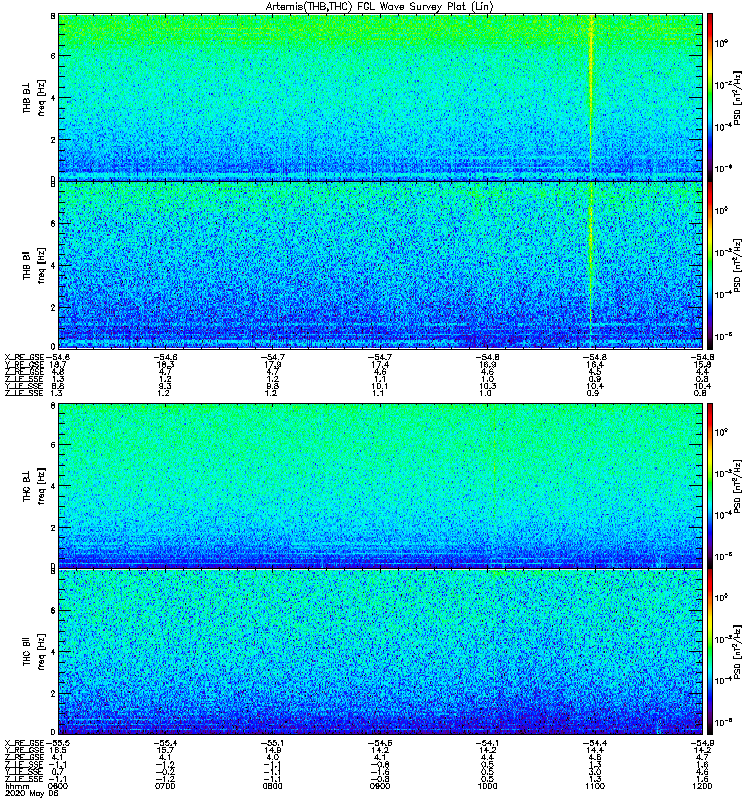The height and width of the screenshot is (800, 750).
Task: Click the THB Y_LE_SSE value 10.3
Action: coord(487,386)
